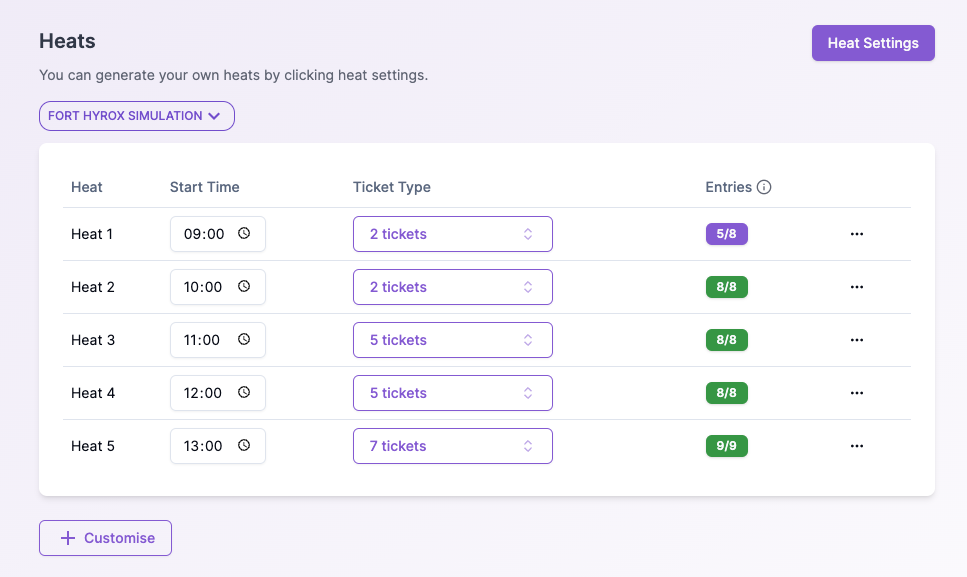Image resolution: width=967 pixels, height=577 pixels.
Task: Click the clock icon in Heat 4 start time
Action: [x=244, y=393]
